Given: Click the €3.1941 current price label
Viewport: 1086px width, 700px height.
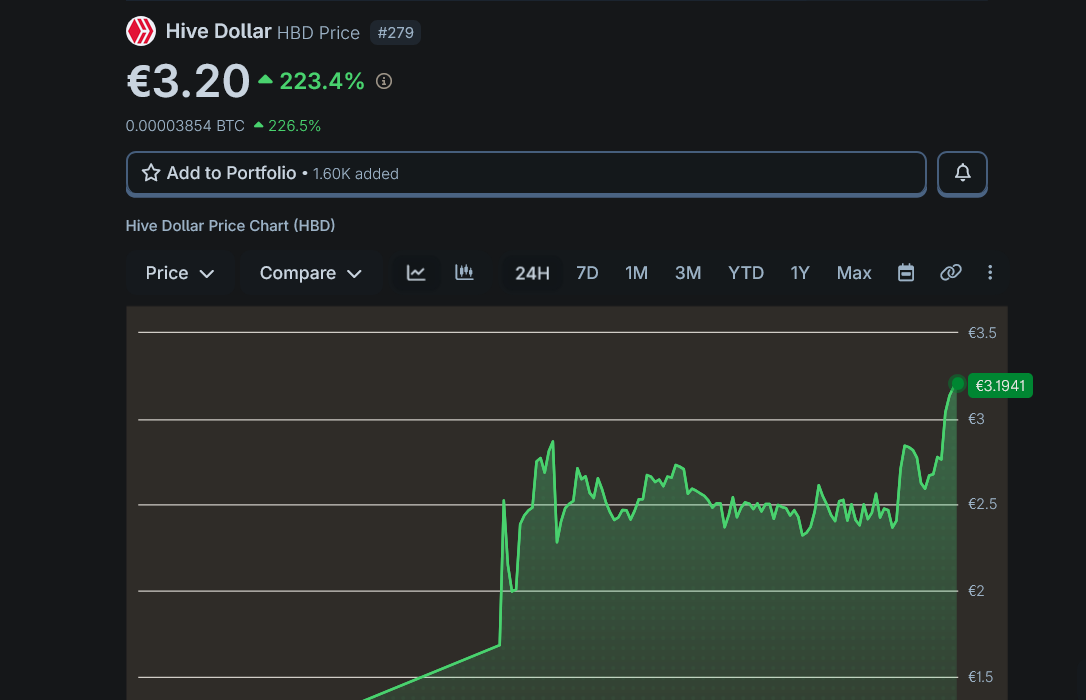Looking at the screenshot, I should [x=1000, y=386].
